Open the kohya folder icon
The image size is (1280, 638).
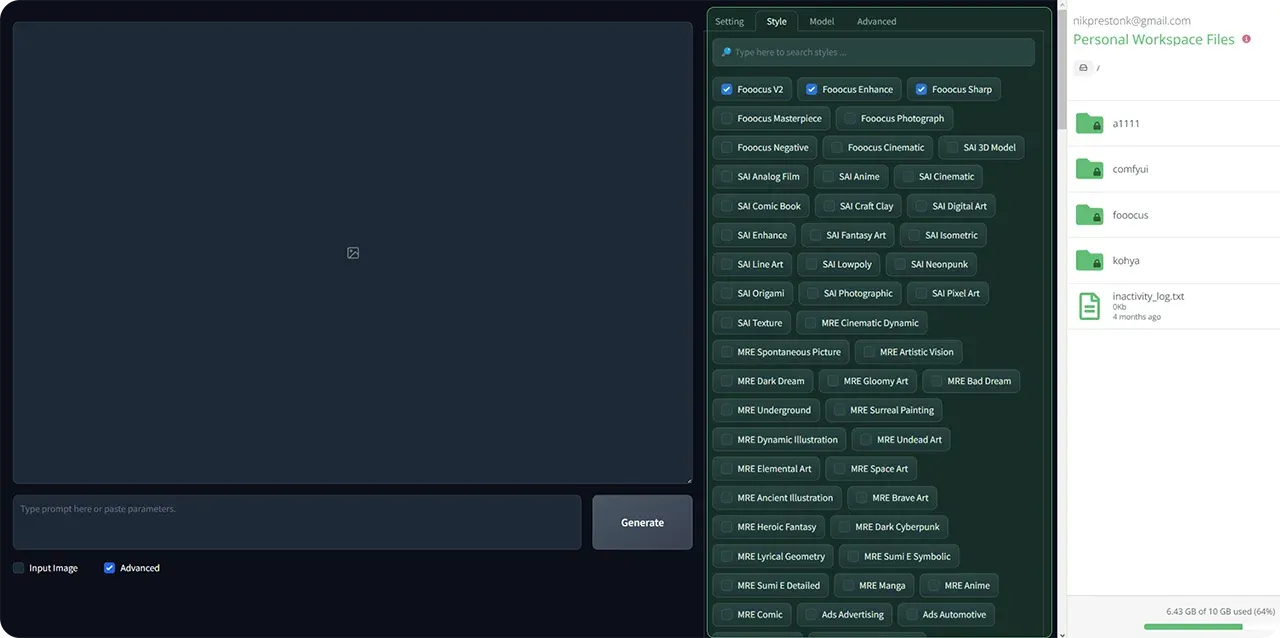[x=1089, y=259]
